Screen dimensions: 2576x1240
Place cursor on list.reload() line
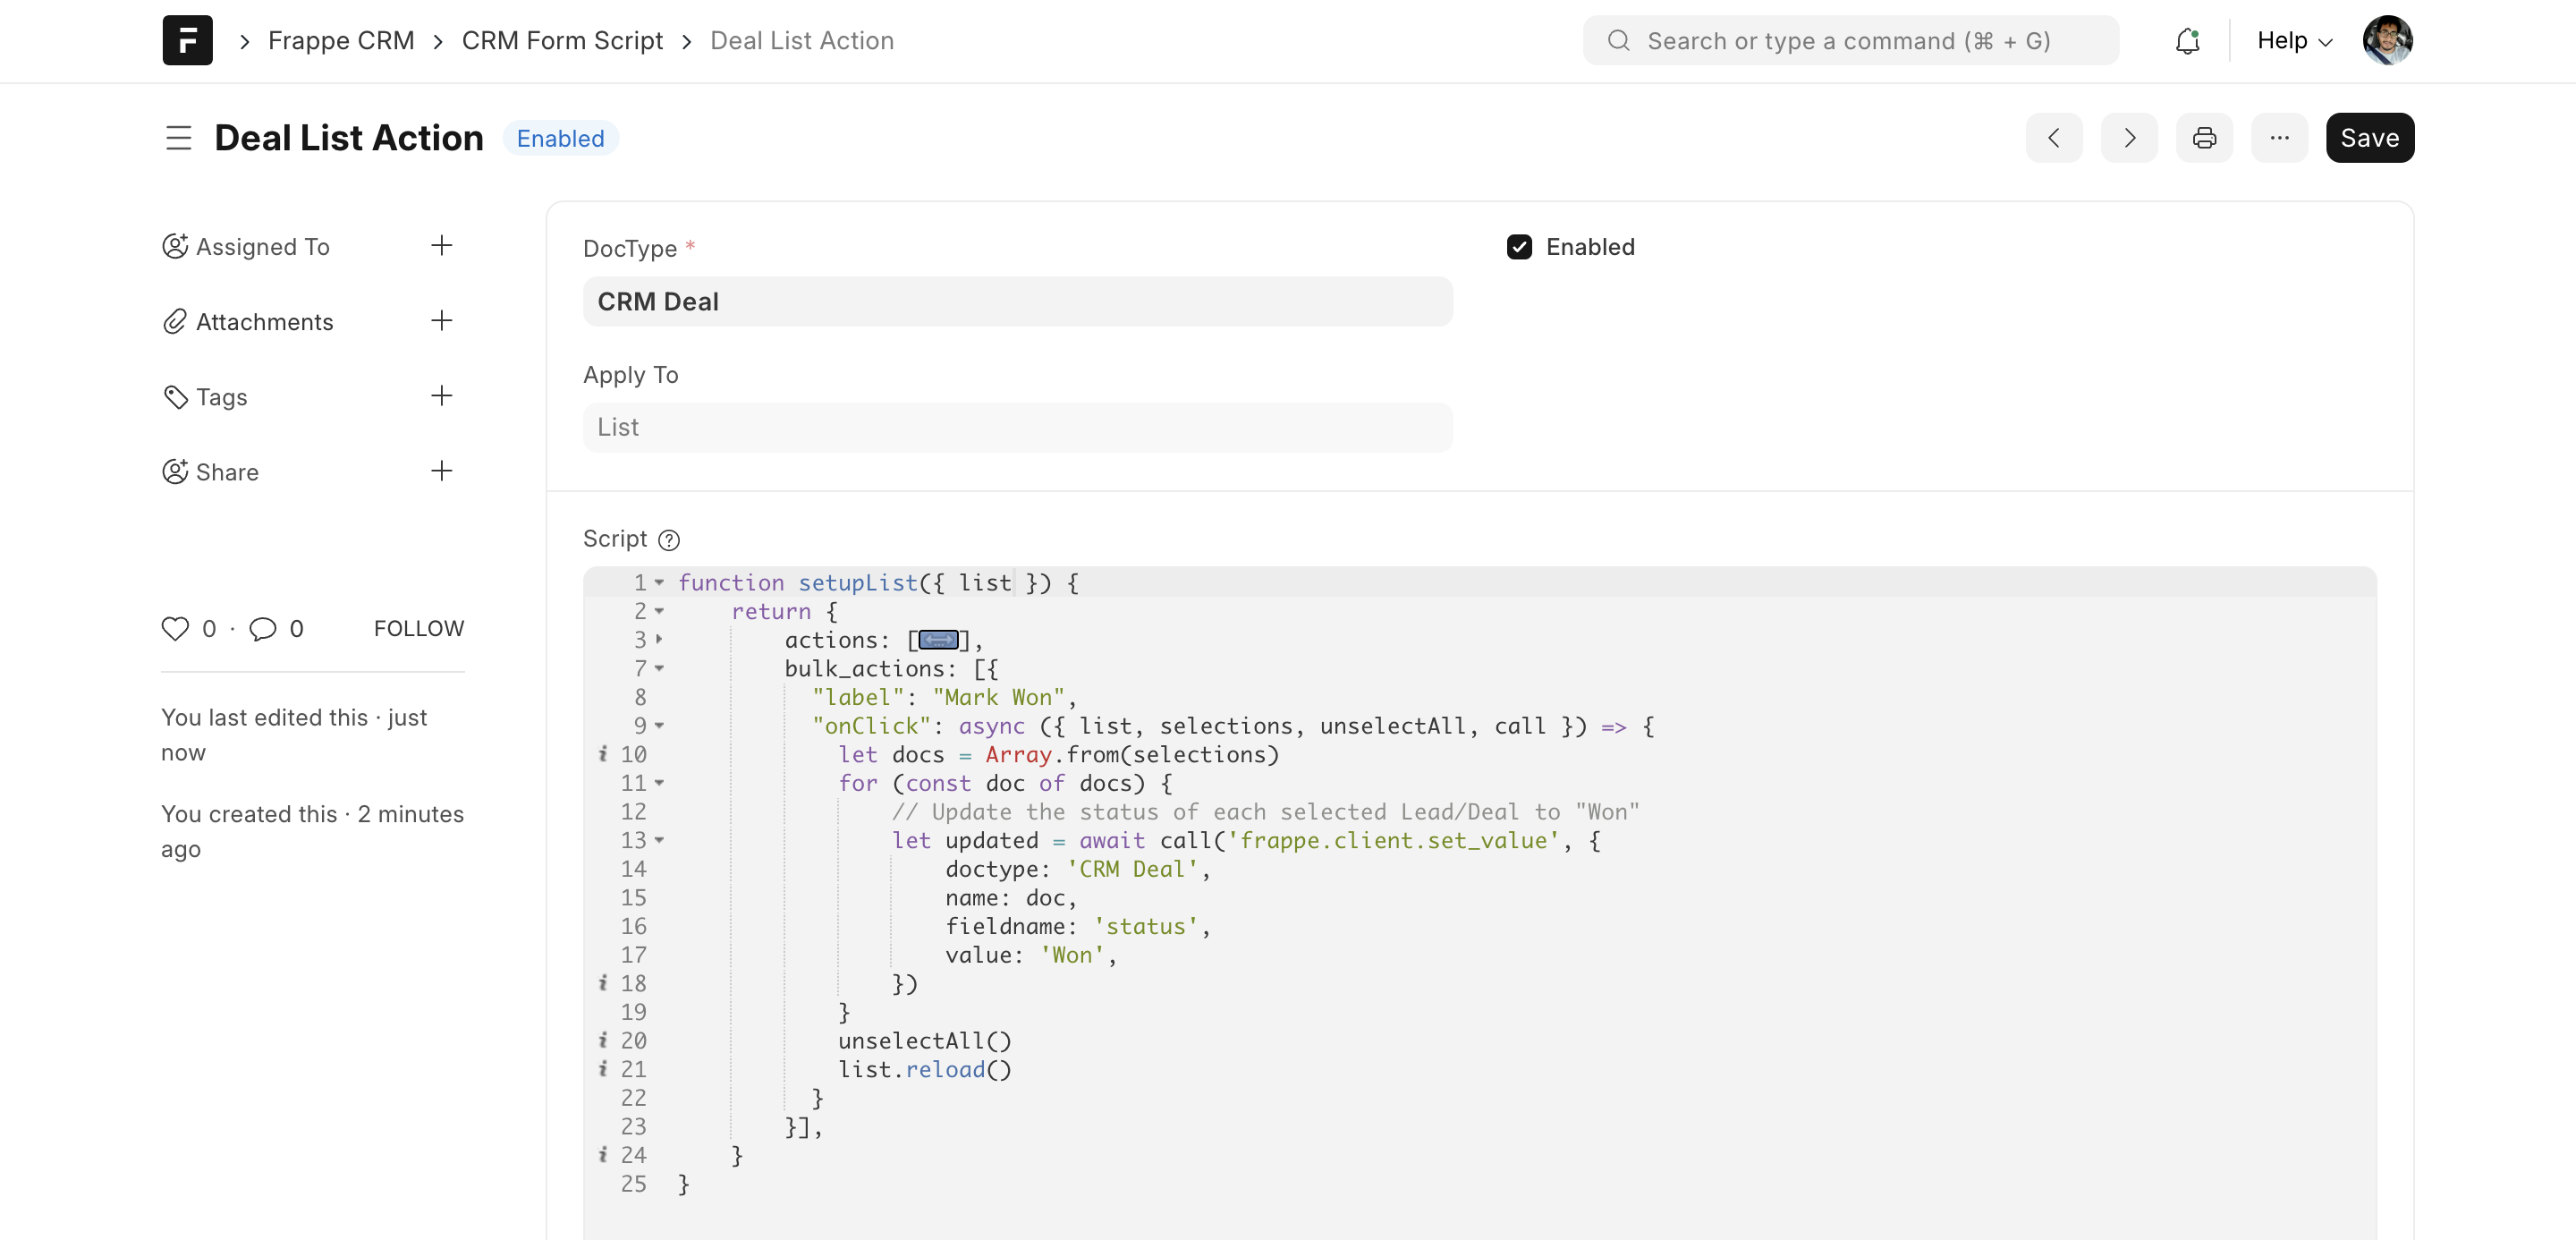pyautogui.click(x=924, y=1070)
